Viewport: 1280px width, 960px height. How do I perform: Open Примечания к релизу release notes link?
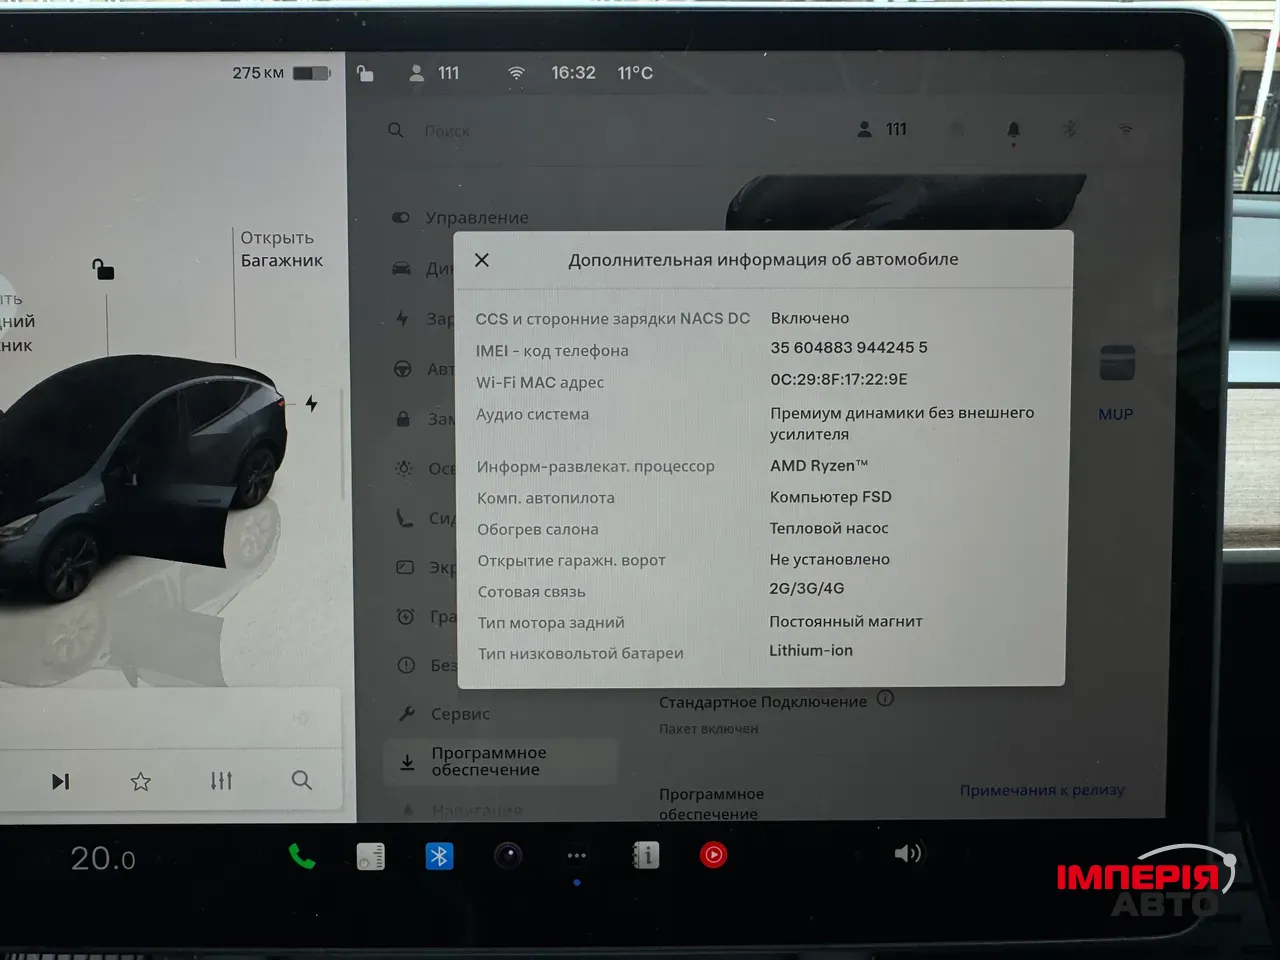pyautogui.click(x=1041, y=790)
